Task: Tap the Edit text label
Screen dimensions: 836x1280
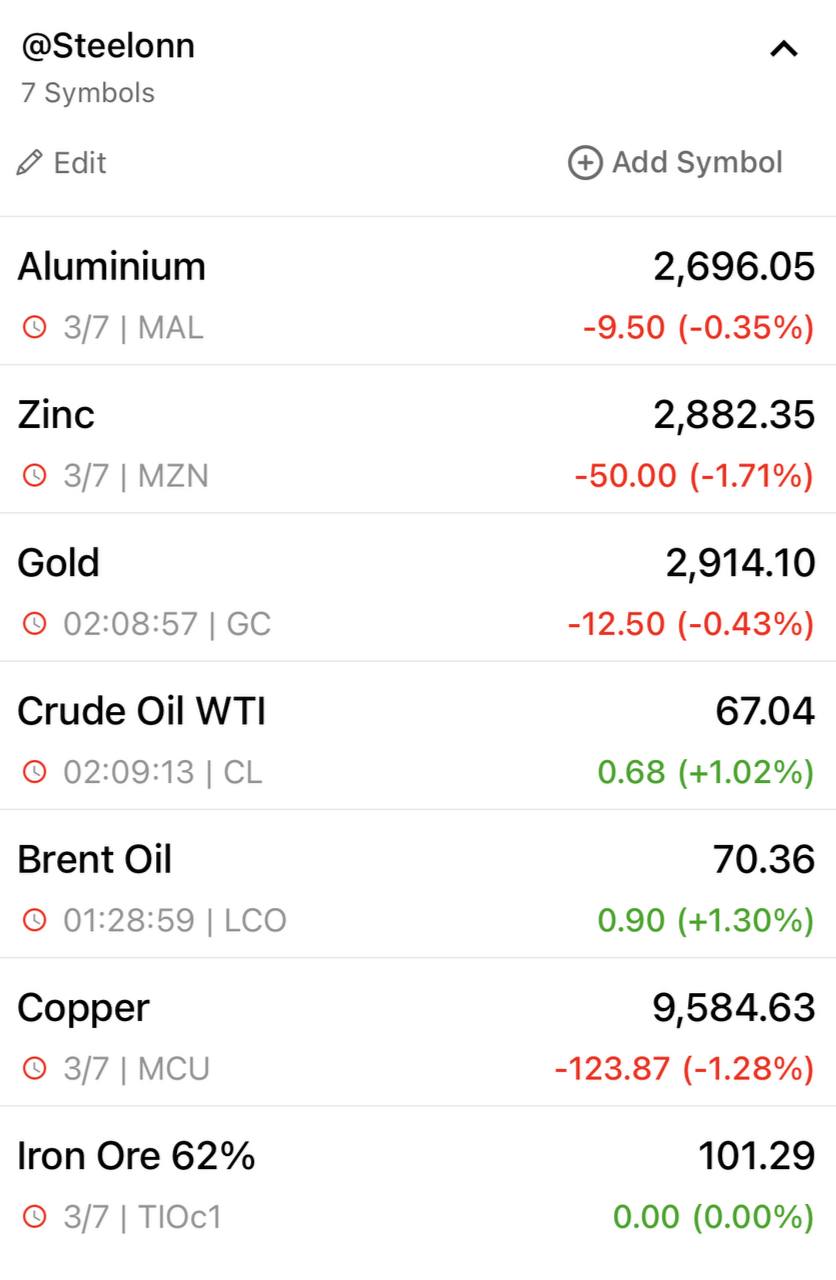Action: [x=80, y=163]
